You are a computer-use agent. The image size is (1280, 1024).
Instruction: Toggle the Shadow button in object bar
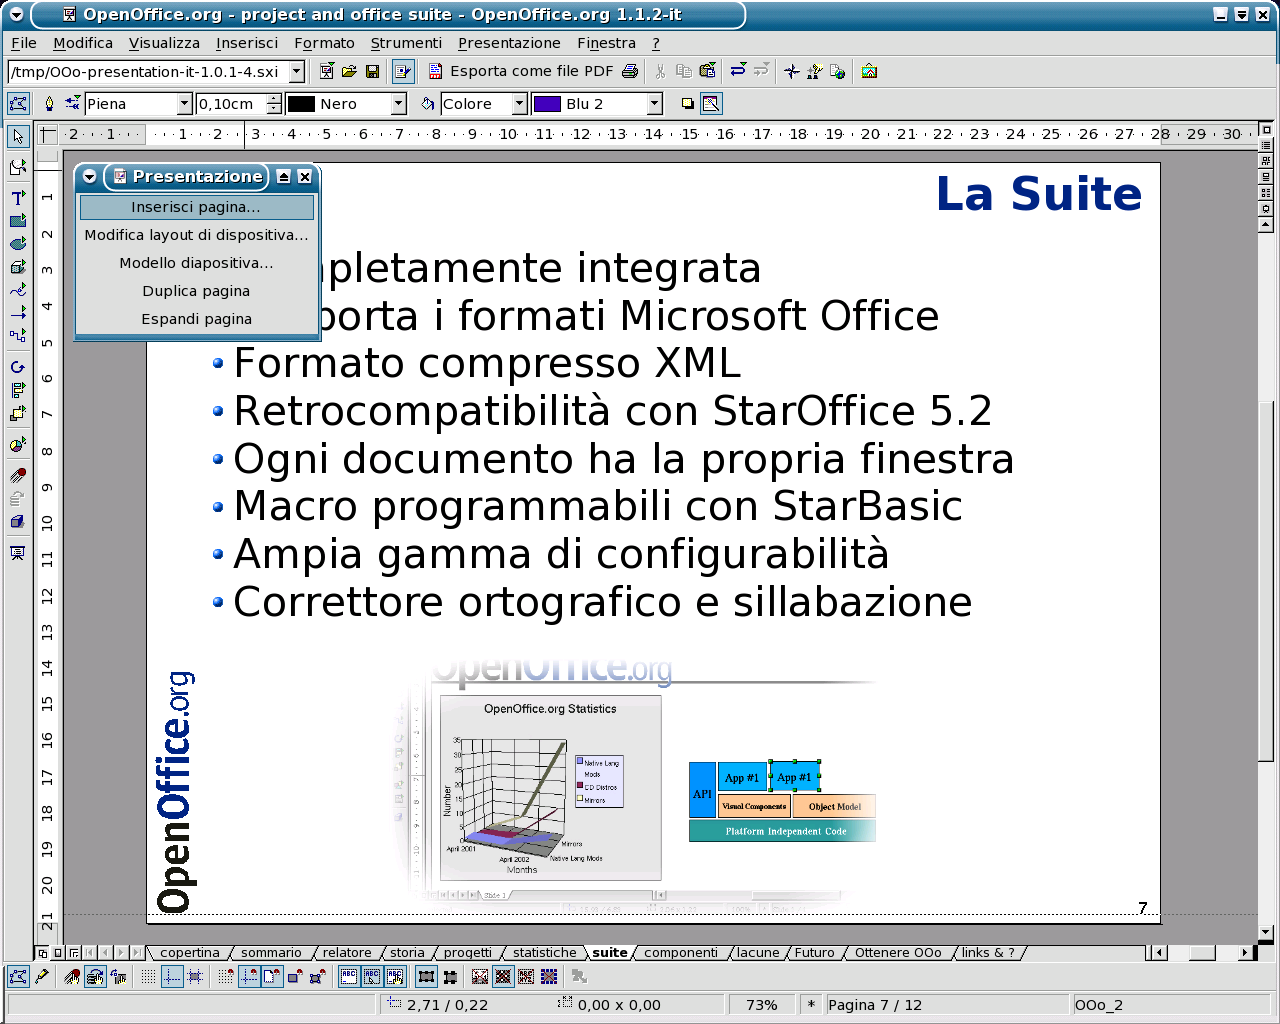687,104
